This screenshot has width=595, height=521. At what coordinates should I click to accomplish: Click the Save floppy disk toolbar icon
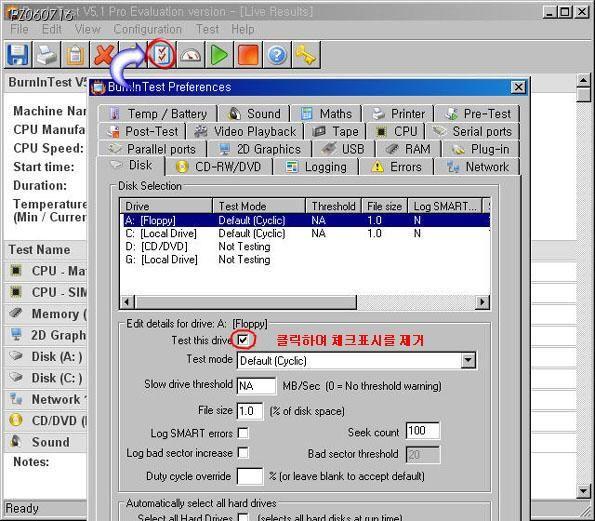18,55
